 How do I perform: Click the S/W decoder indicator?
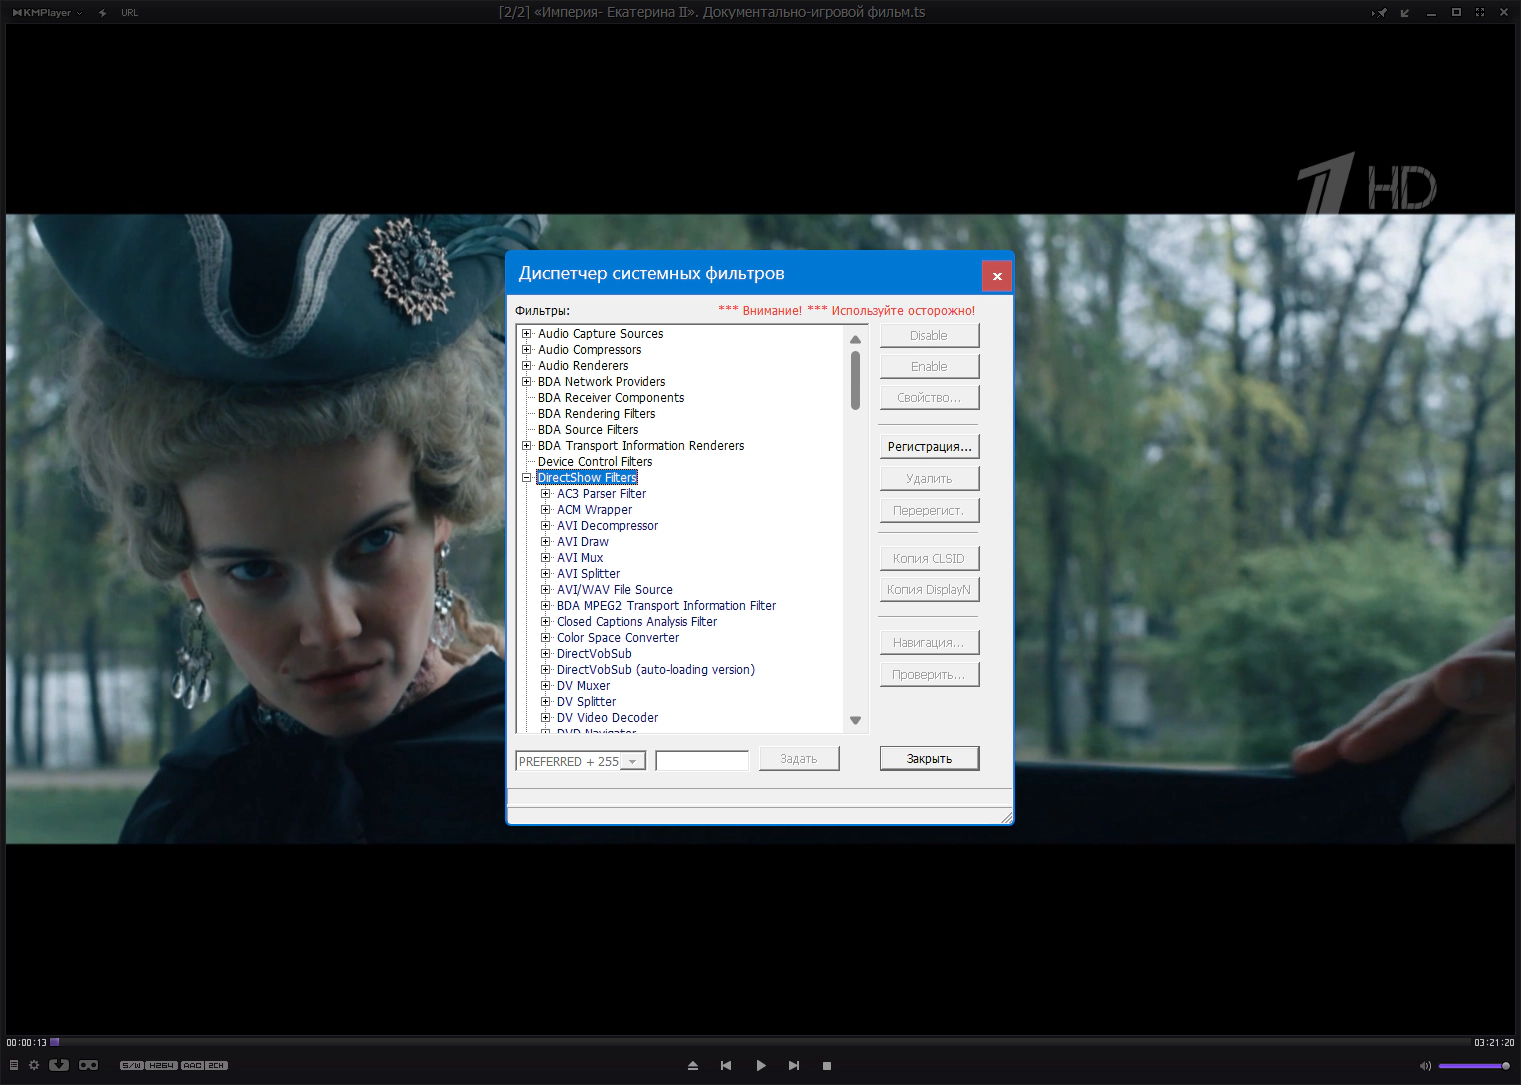click(131, 1066)
